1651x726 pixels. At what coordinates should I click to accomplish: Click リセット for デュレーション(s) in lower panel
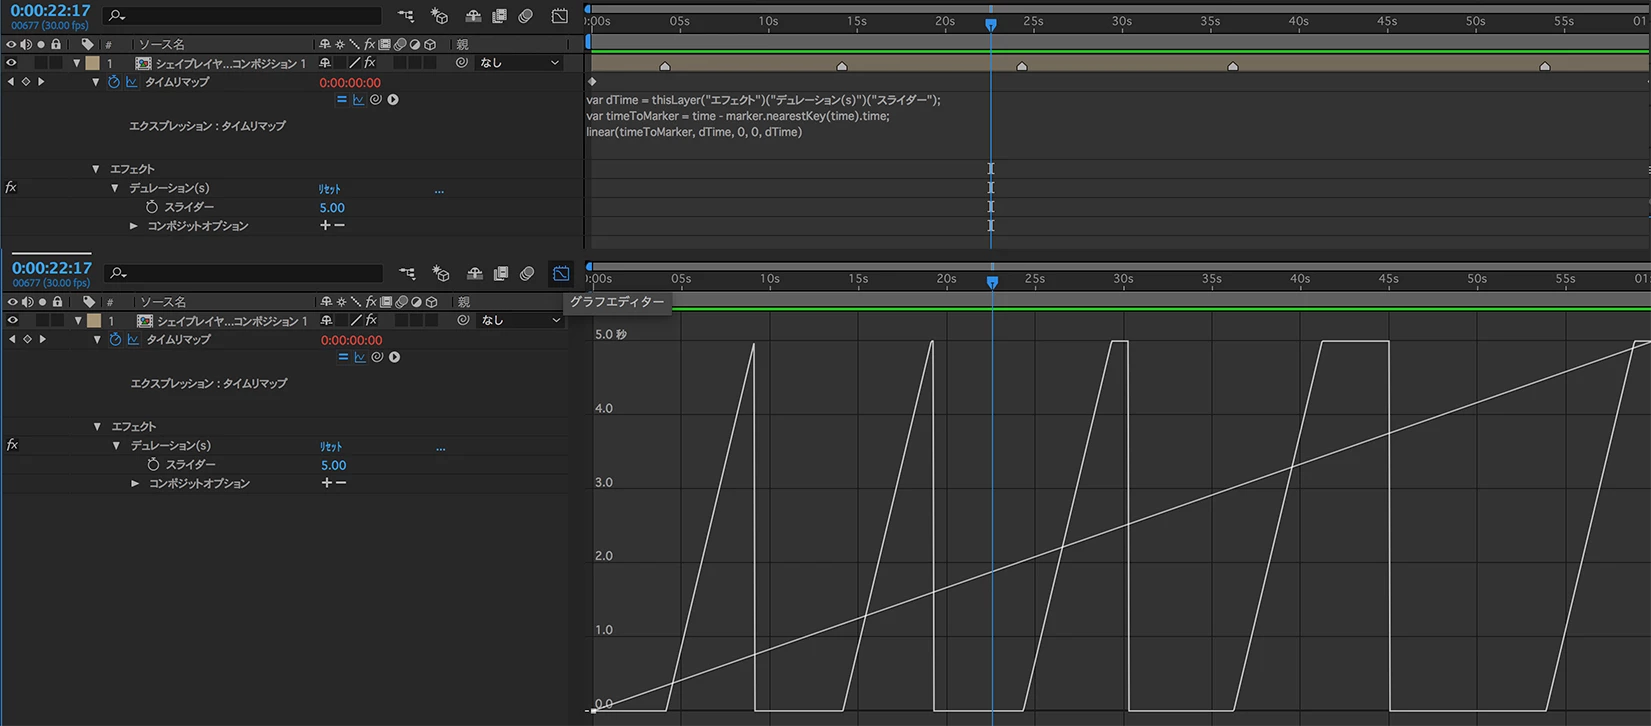[x=331, y=447]
